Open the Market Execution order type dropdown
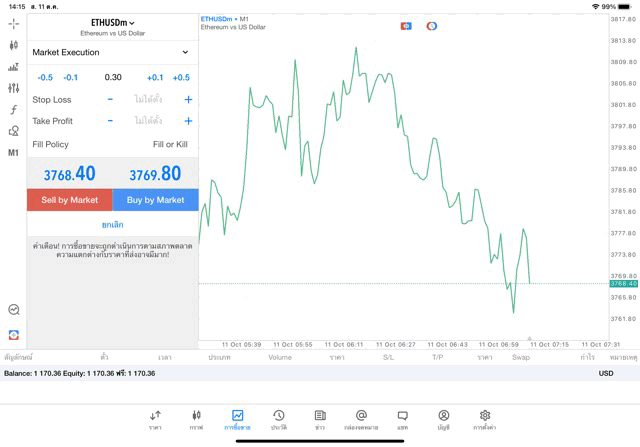The width and height of the screenshot is (640, 447). coord(110,52)
